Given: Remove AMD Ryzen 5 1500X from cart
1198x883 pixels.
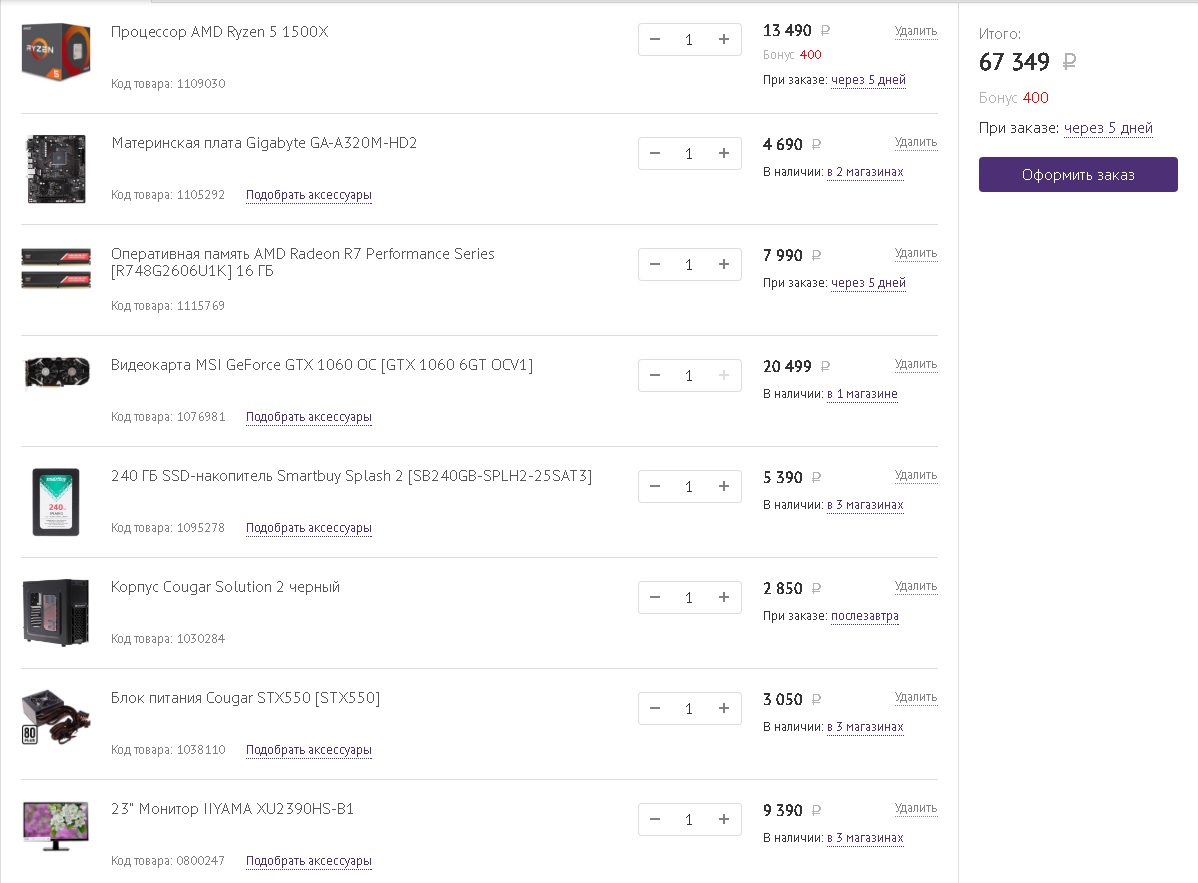Looking at the screenshot, I should click(915, 31).
